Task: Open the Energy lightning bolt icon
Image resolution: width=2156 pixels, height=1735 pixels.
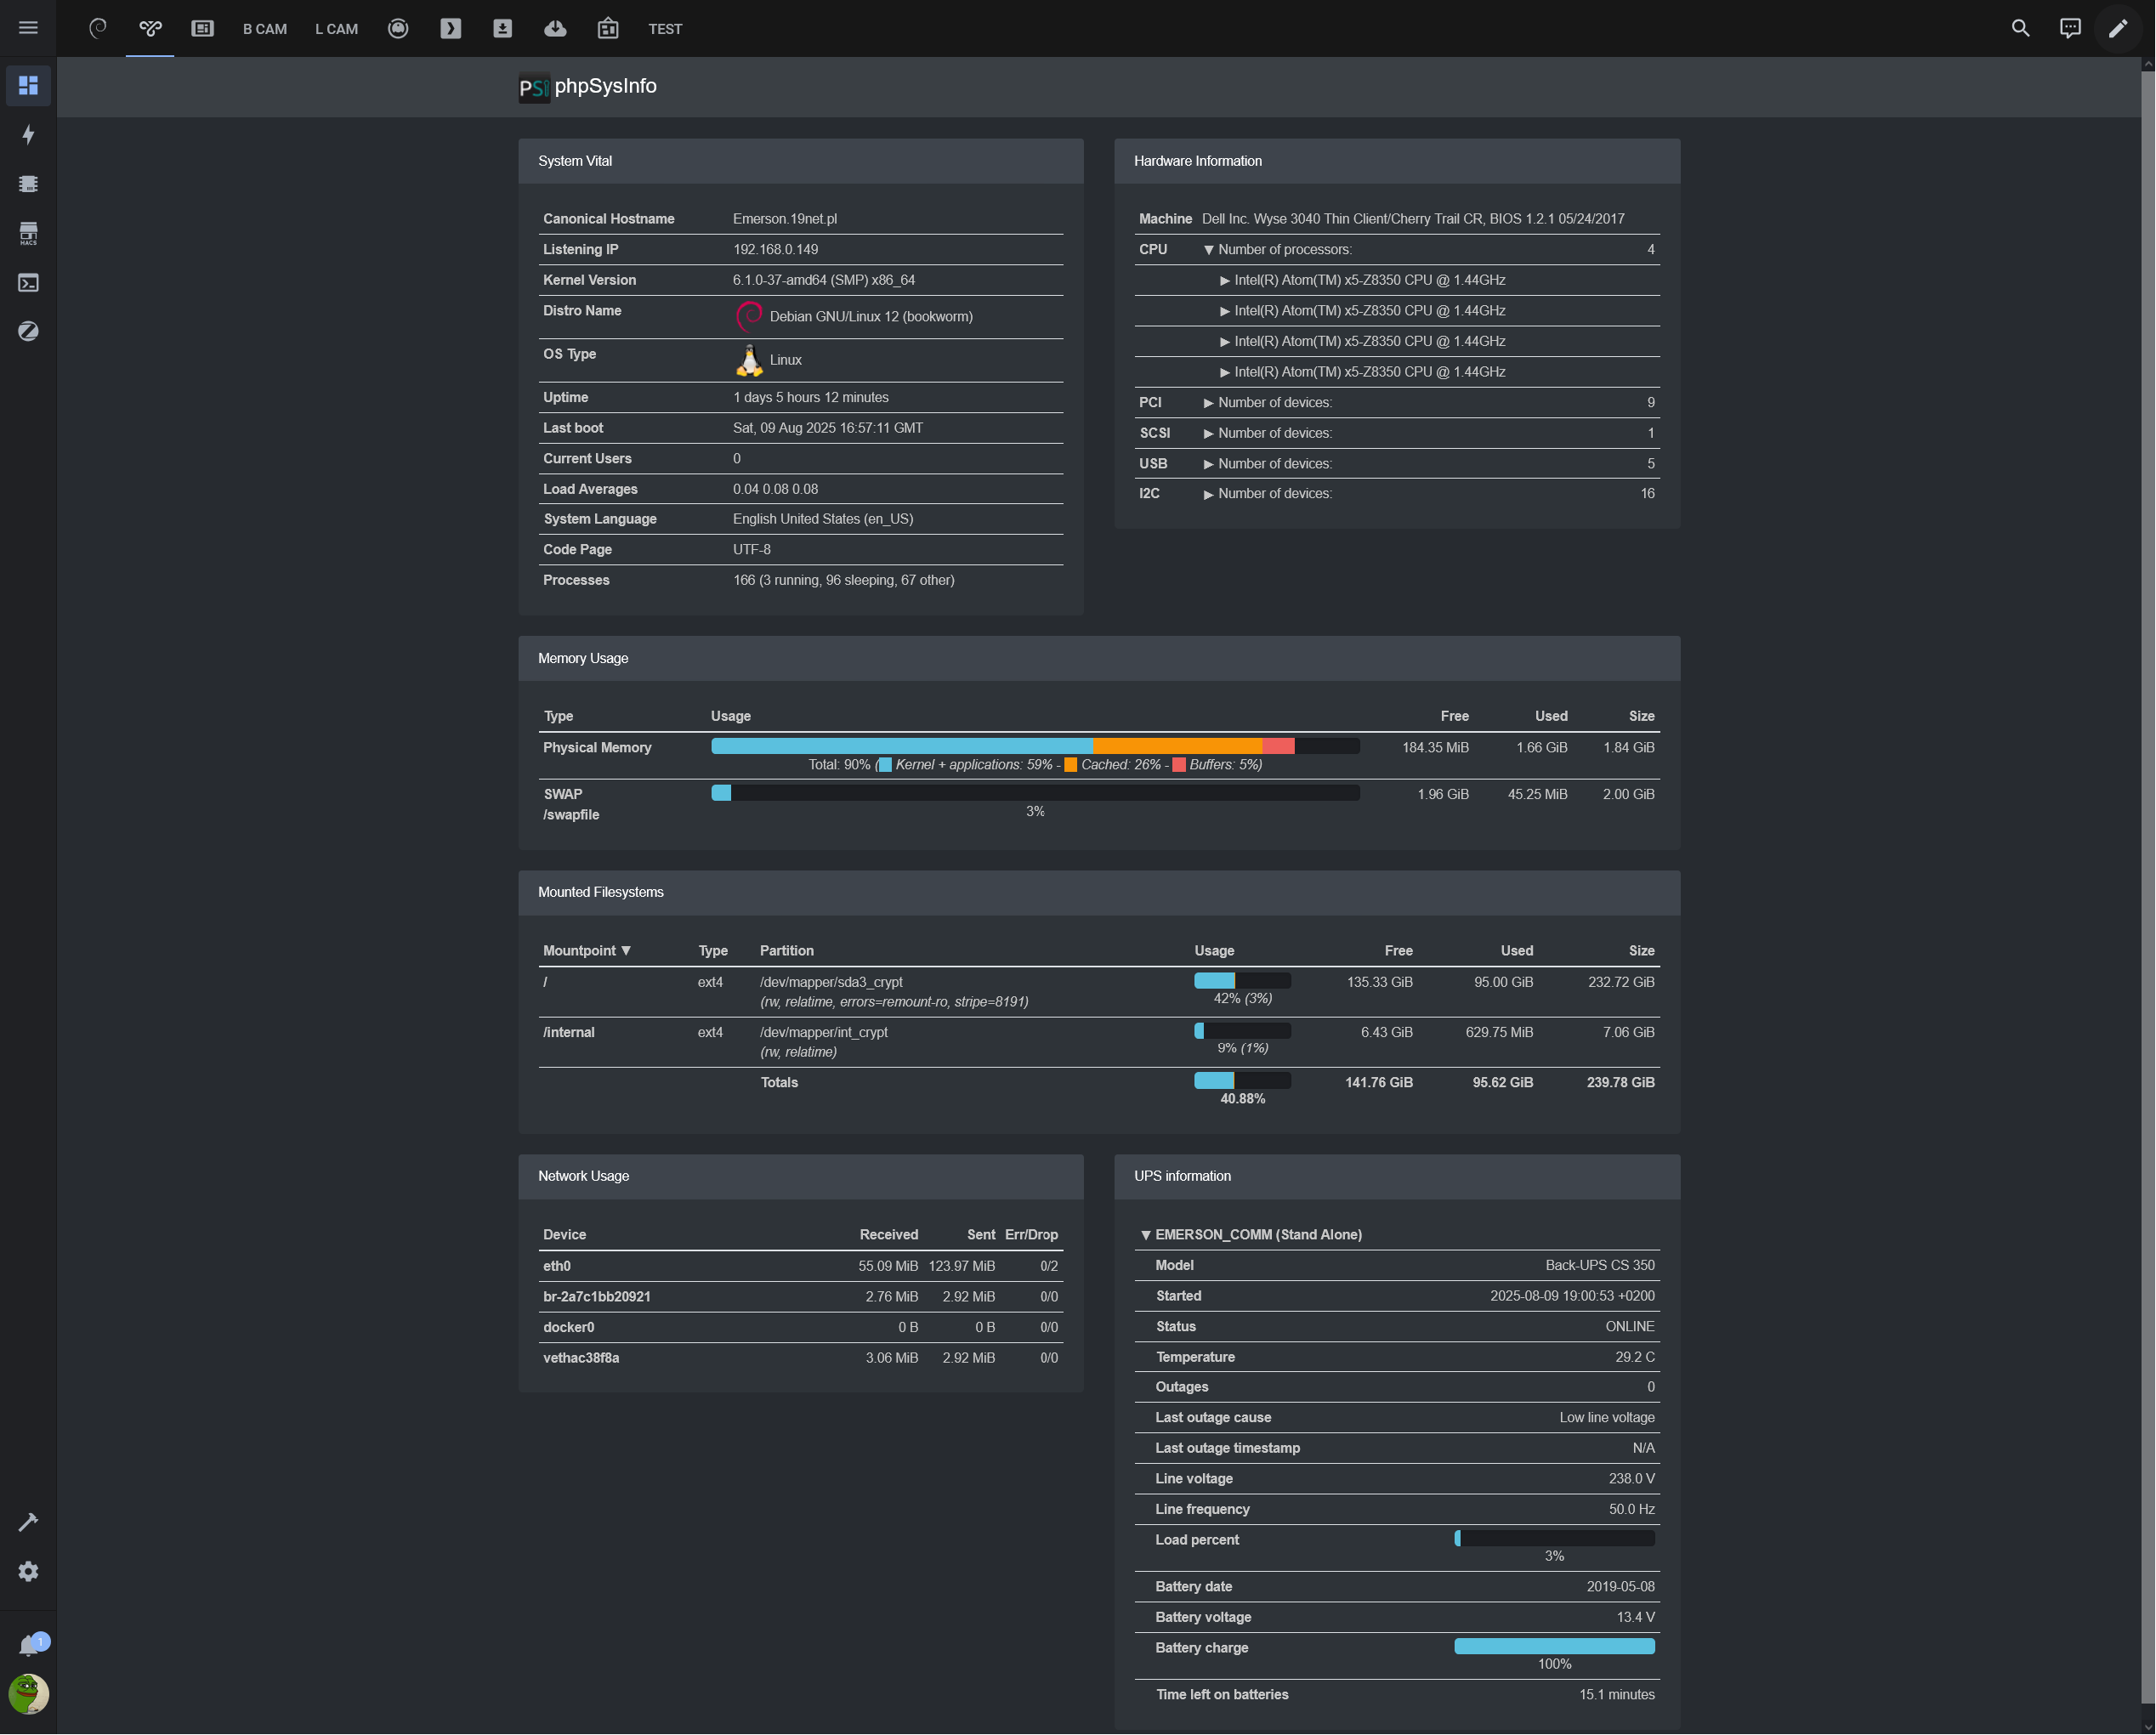Action: click(28, 135)
